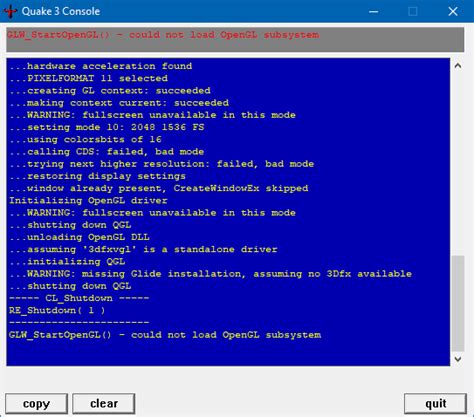Minimize the Quake 3 Console window

pos(374,12)
